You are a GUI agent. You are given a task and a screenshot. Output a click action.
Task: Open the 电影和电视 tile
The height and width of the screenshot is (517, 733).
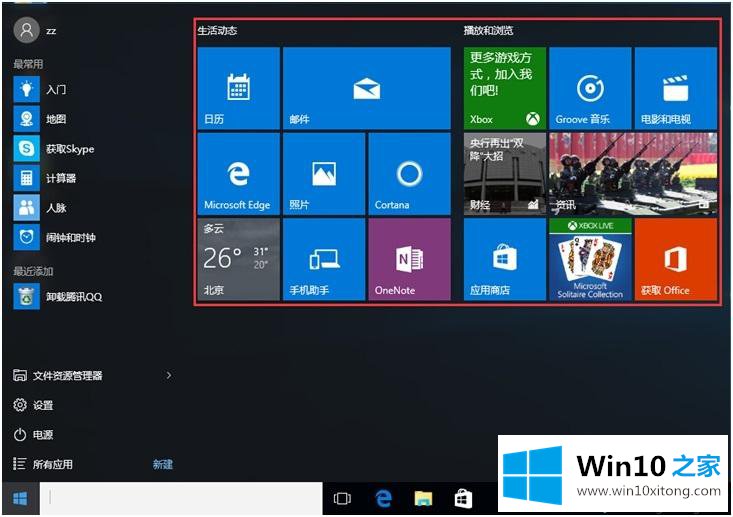pos(676,88)
